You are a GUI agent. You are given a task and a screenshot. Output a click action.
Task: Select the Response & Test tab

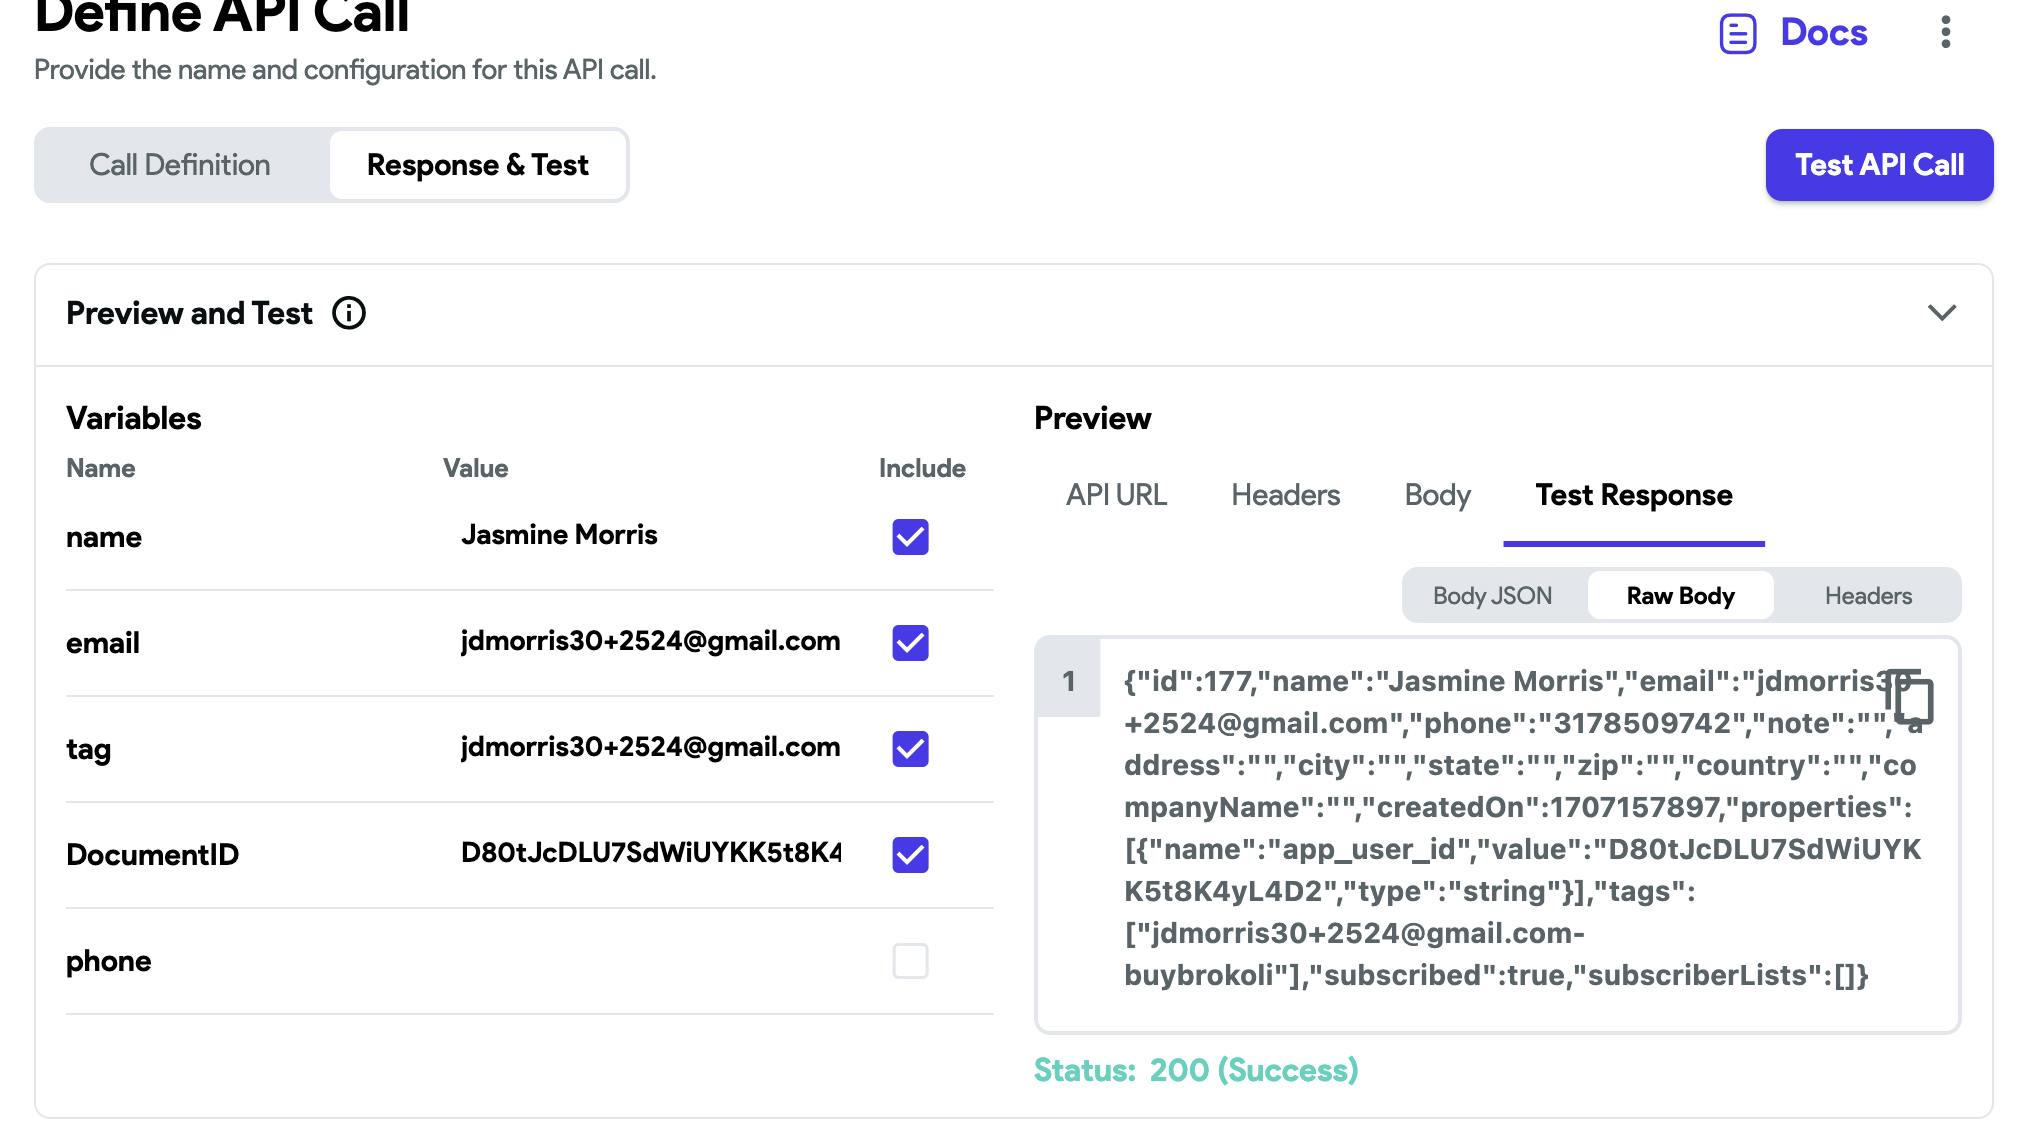pos(477,165)
